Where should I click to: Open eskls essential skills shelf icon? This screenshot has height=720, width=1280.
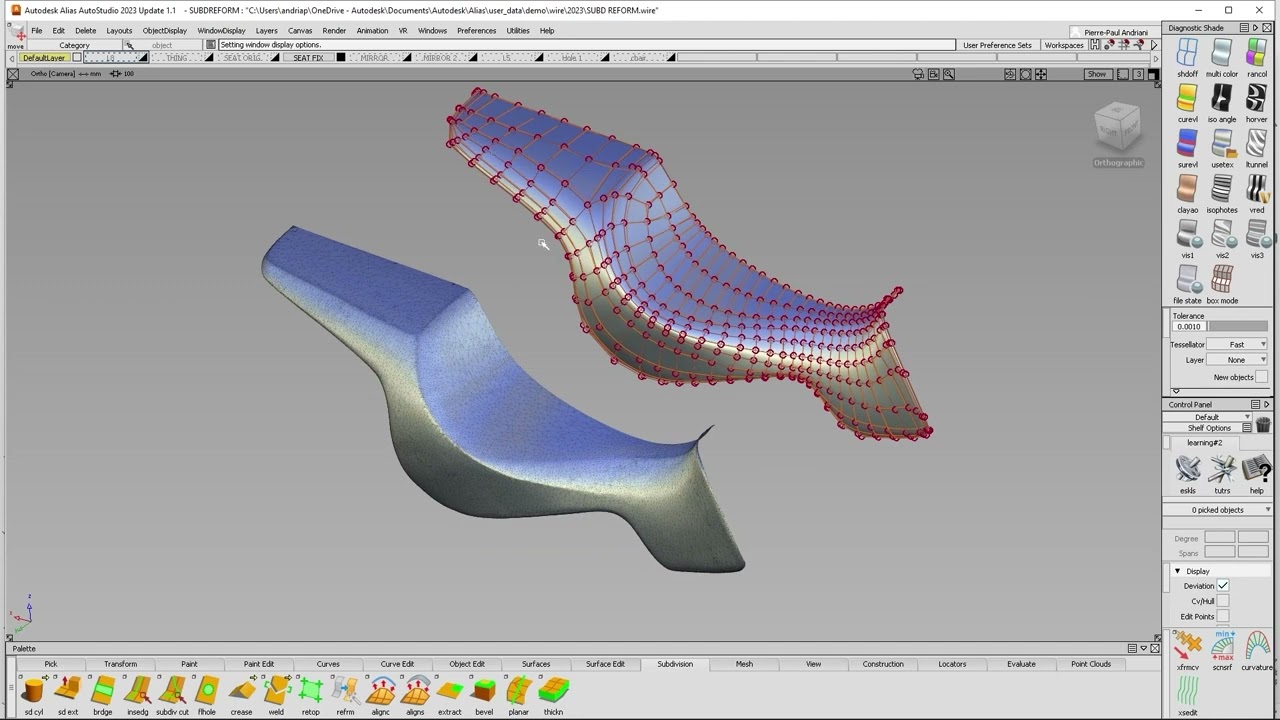click(x=1187, y=469)
